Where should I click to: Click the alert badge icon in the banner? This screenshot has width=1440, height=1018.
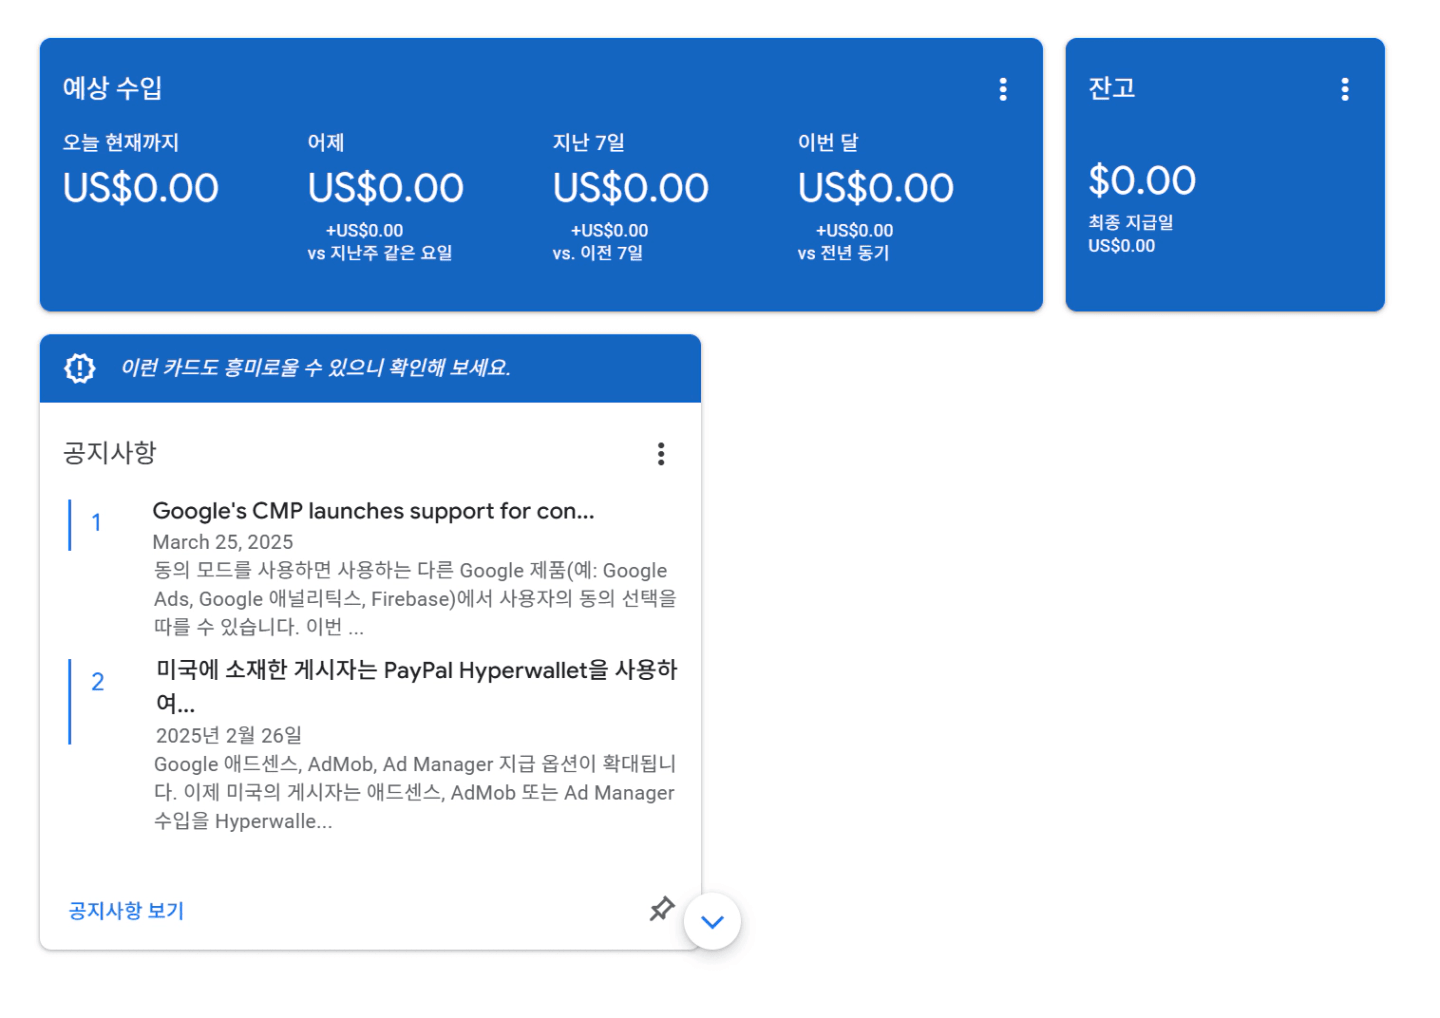pos(80,368)
